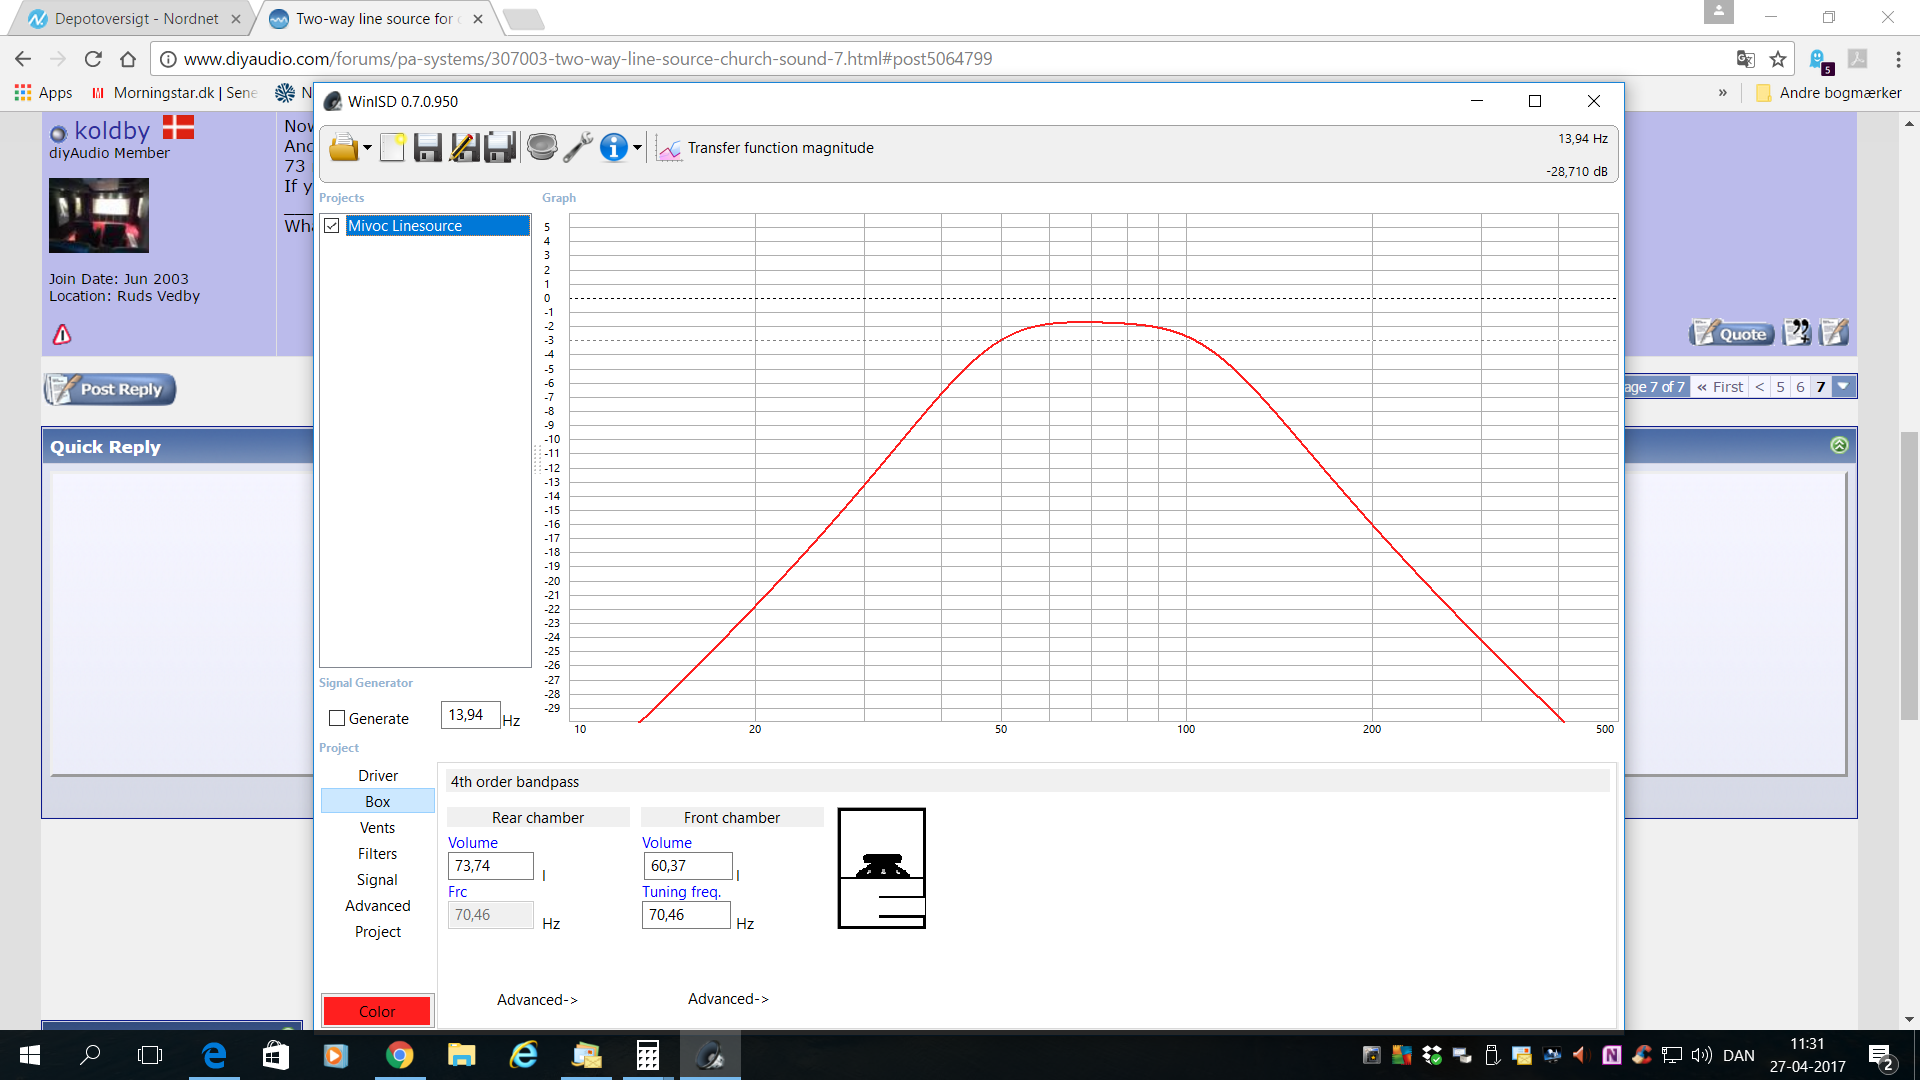Open the Advanced tab in project list
Viewport: 1920px width, 1080px height.
[x=378, y=906]
